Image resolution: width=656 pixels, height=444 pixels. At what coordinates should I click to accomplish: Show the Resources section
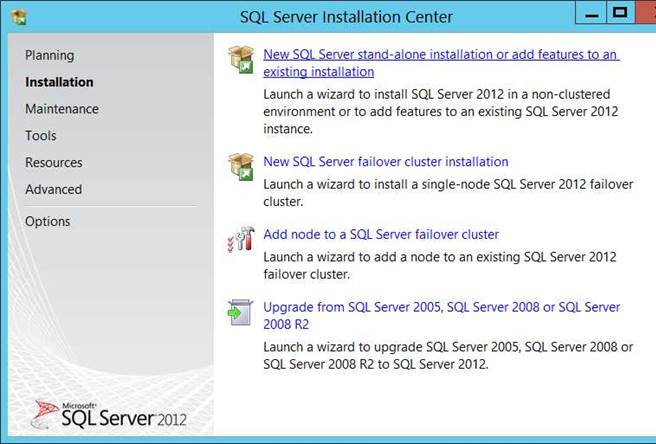coord(54,162)
